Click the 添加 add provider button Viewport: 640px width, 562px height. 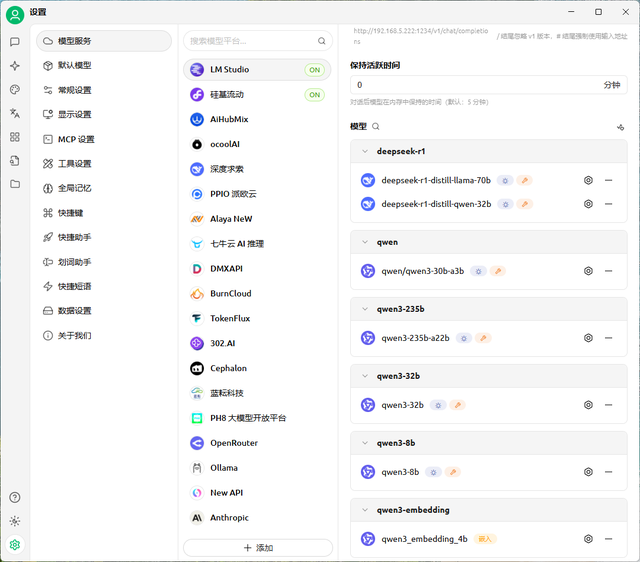258,548
